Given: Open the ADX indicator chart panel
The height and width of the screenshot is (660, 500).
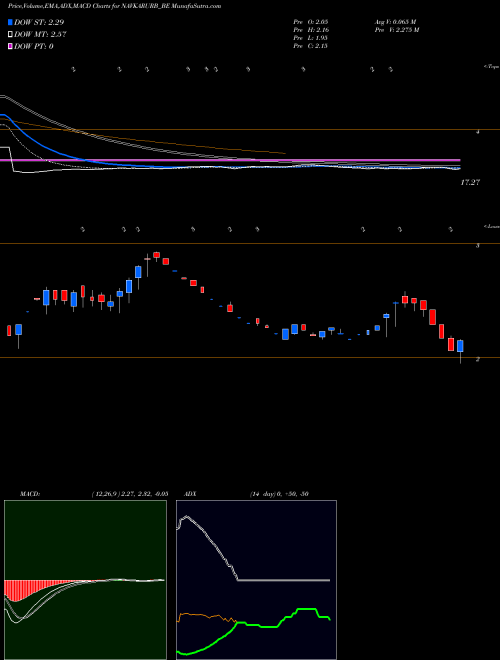Looking at the screenshot, I should point(256,580).
